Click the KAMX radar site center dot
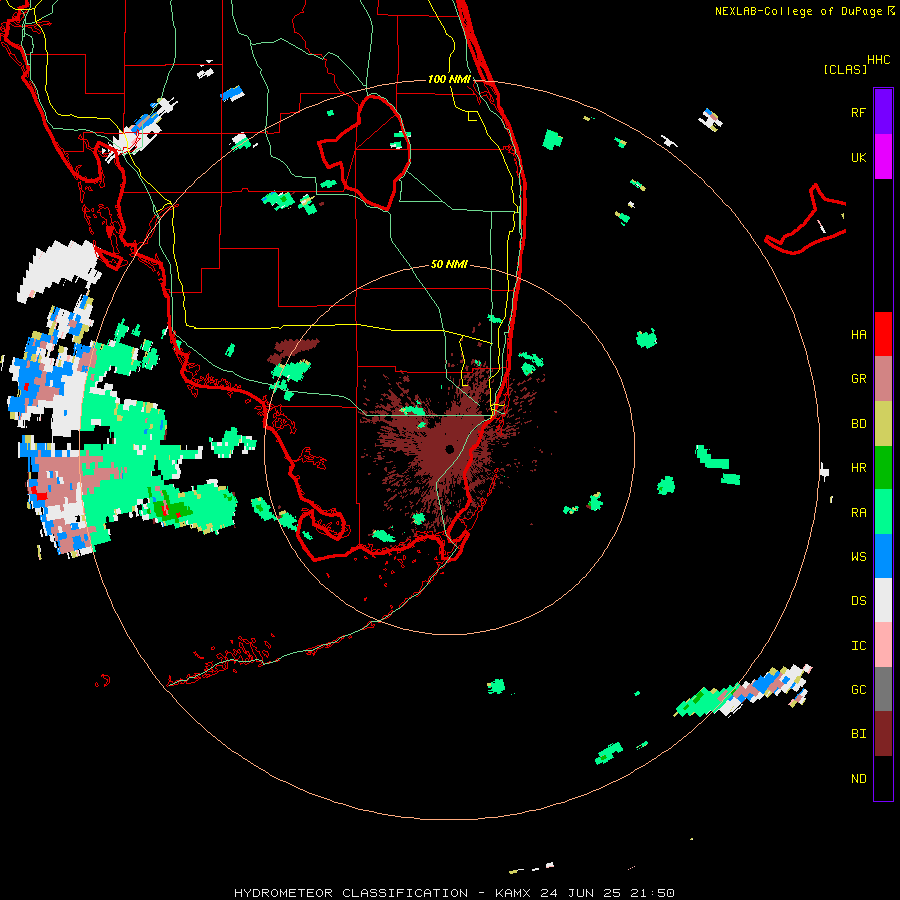Viewport: 900px width, 900px height. coord(449,449)
